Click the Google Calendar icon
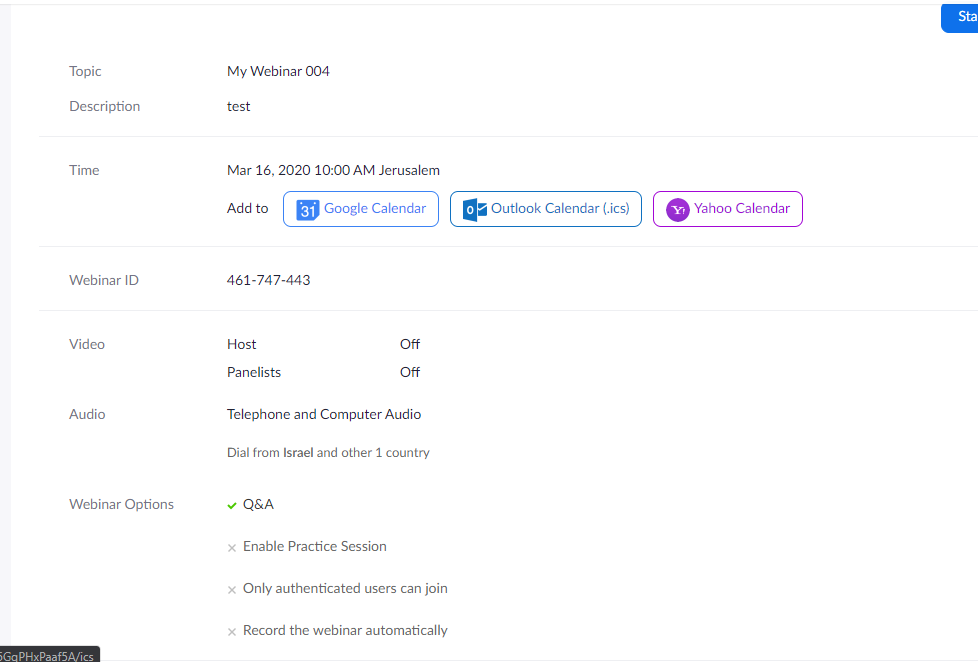978x662 pixels. [307, 209]
